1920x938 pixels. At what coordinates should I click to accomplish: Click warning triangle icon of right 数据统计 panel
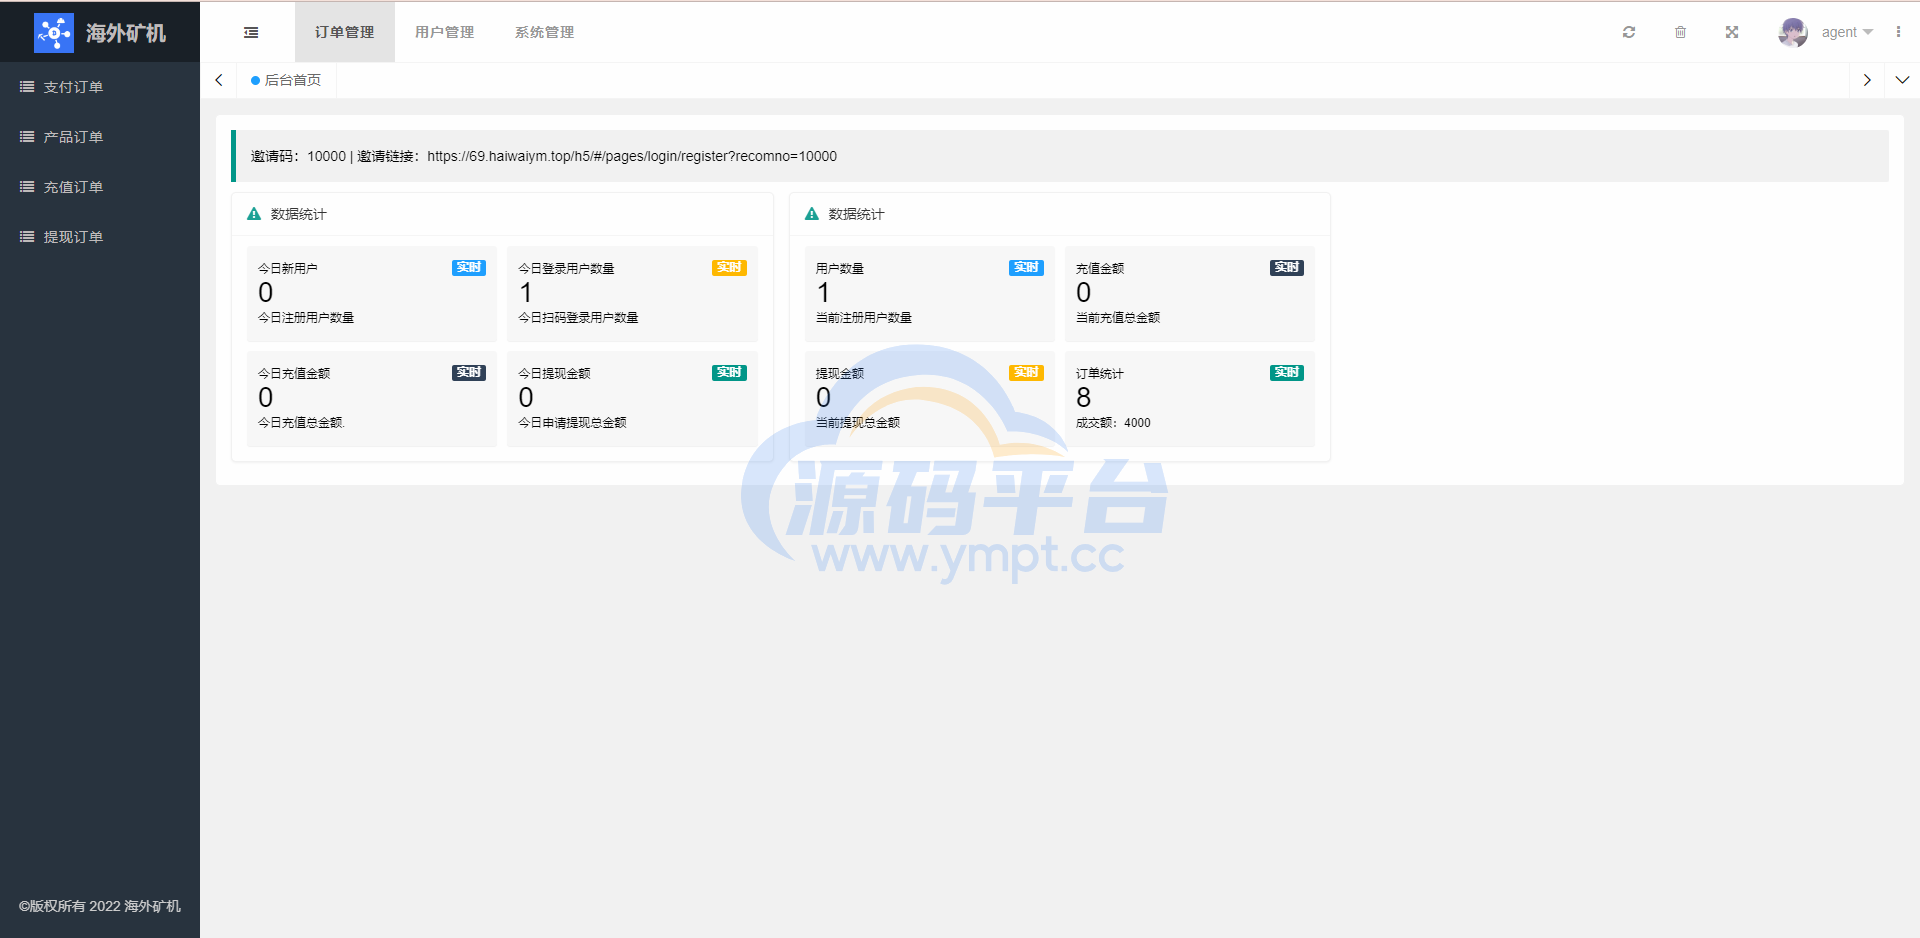coord(812,214)
